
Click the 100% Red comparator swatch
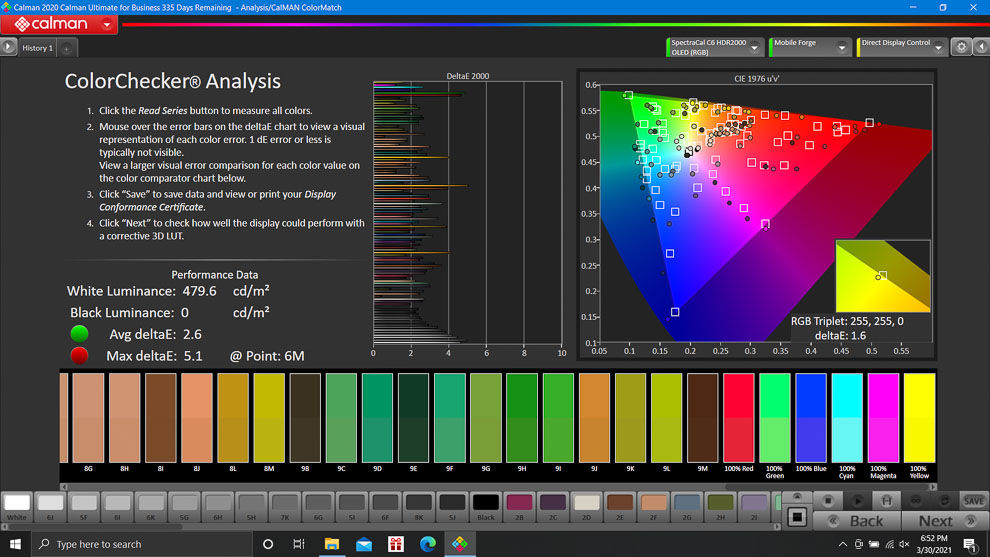point(739,418)
